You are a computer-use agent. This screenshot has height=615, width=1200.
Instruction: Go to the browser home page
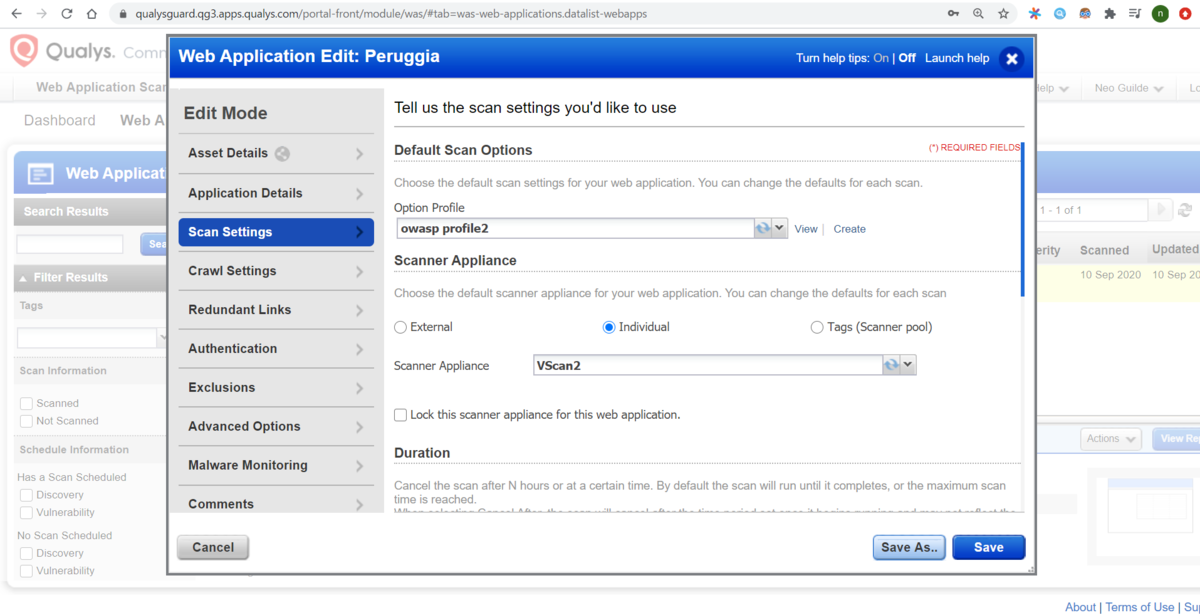pos(92,14)
